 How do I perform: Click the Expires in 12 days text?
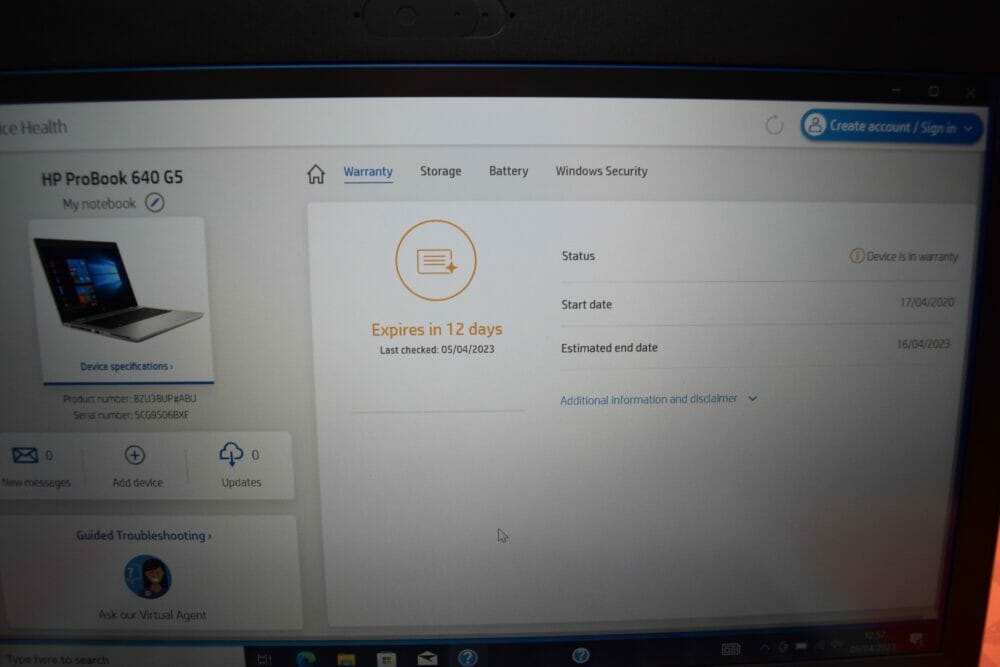click(437, 330)
